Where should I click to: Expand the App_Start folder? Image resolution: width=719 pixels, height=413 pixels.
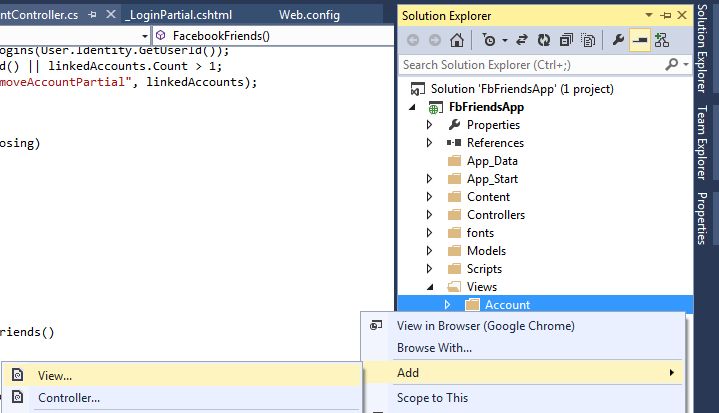click(429, 179)
